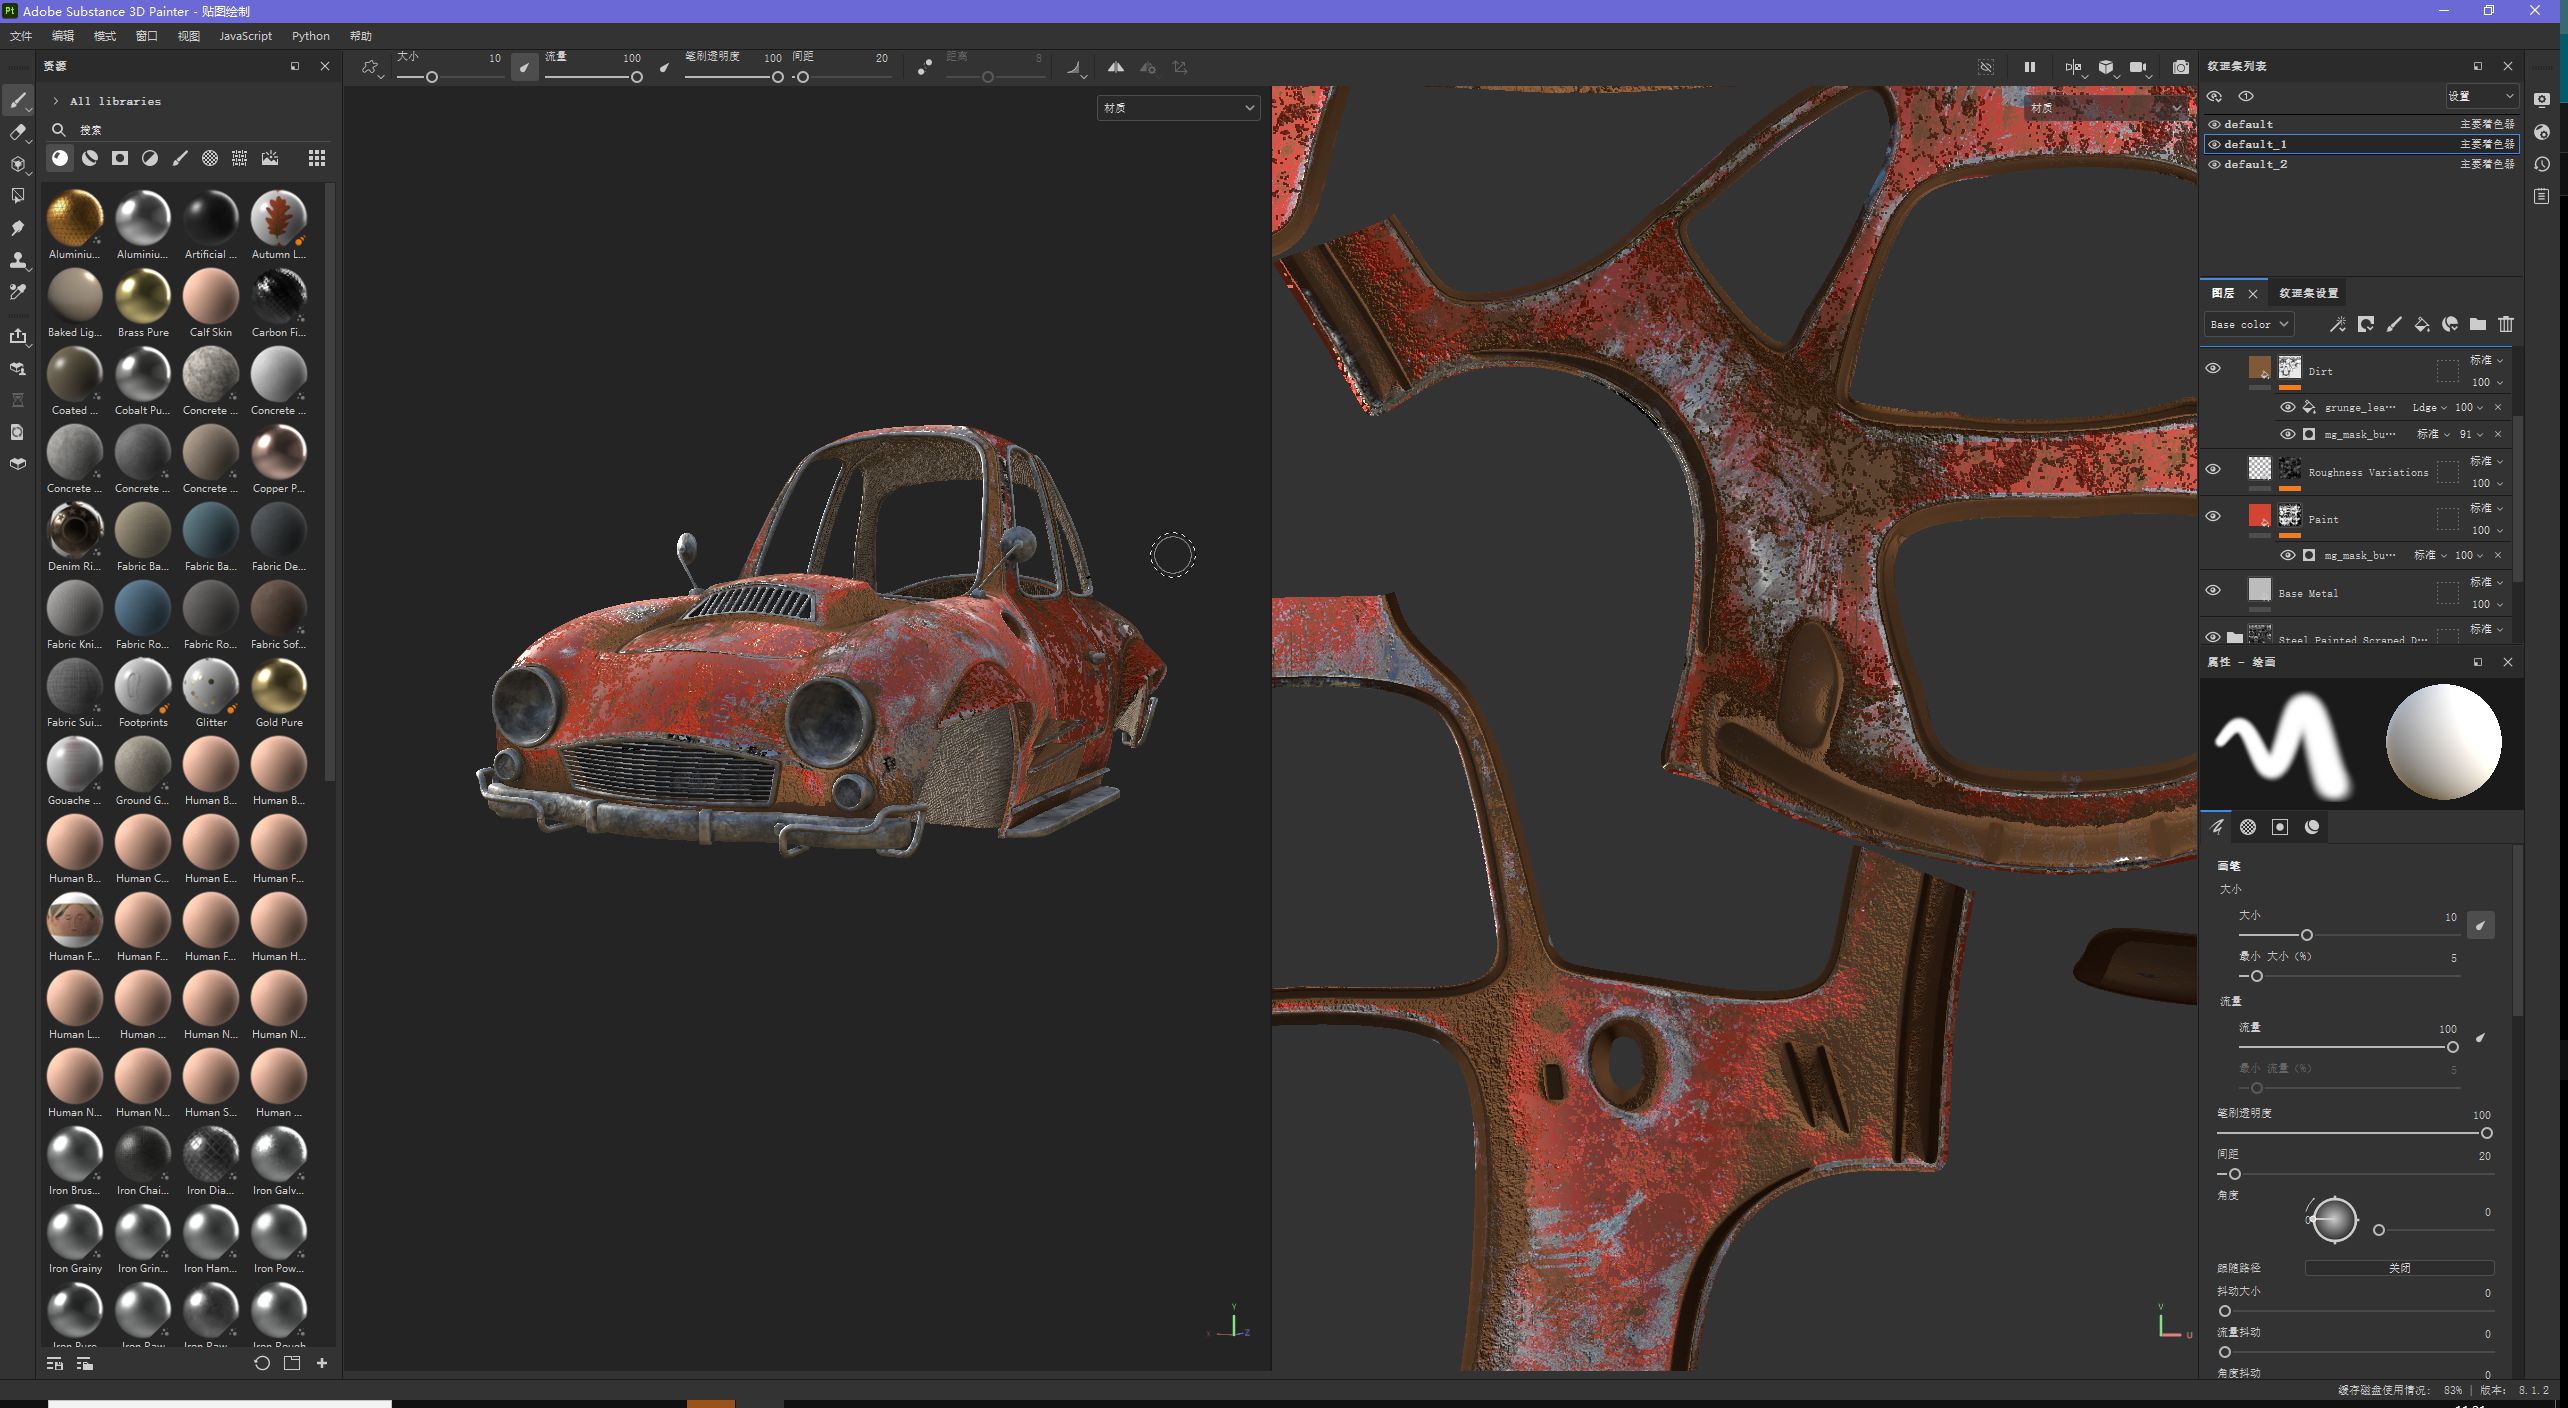This screenshot has width=2568, height=1408.
Task: Select the Clone stamp tool
Action: tap(17, 260)
